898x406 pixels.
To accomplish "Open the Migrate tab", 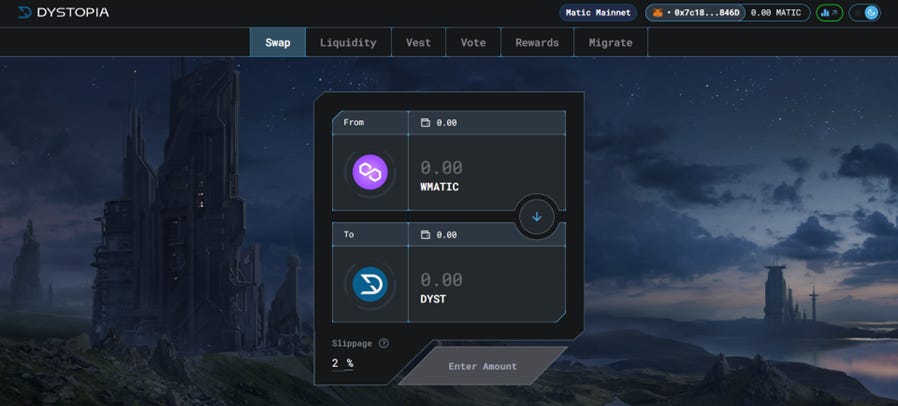I will point(611,42).
